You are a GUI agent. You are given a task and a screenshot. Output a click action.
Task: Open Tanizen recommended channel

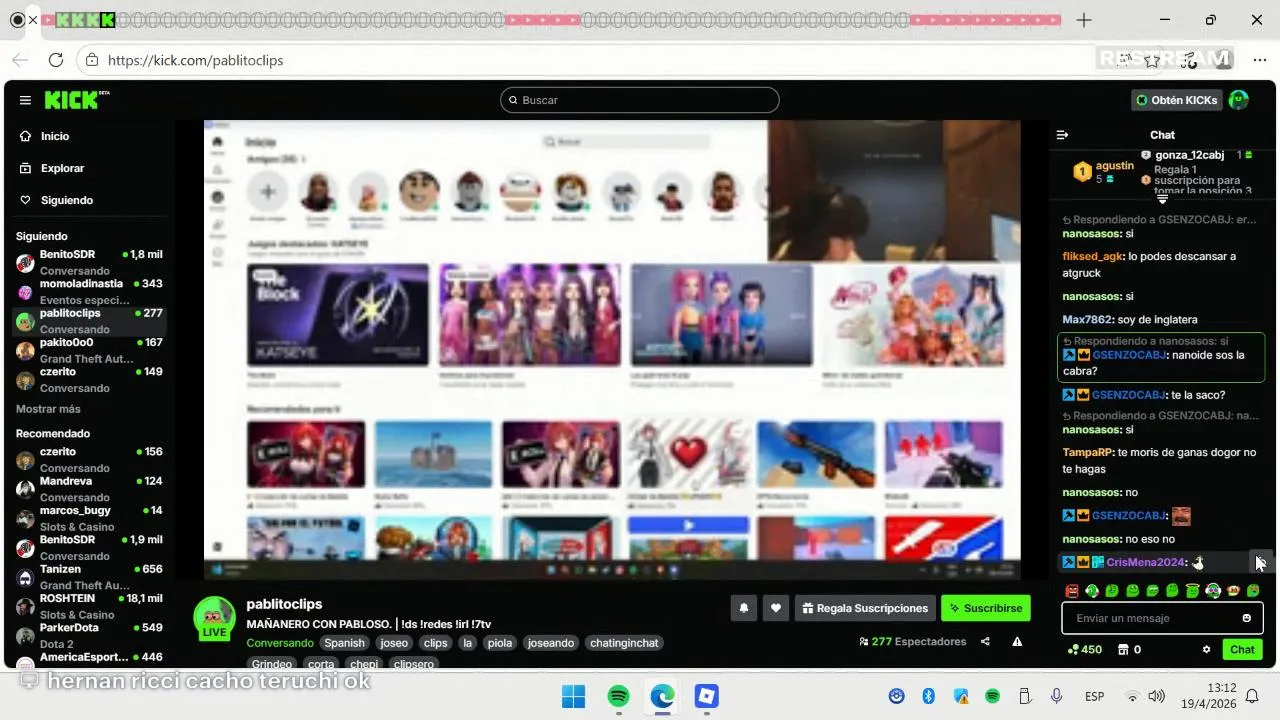point(88,577)
